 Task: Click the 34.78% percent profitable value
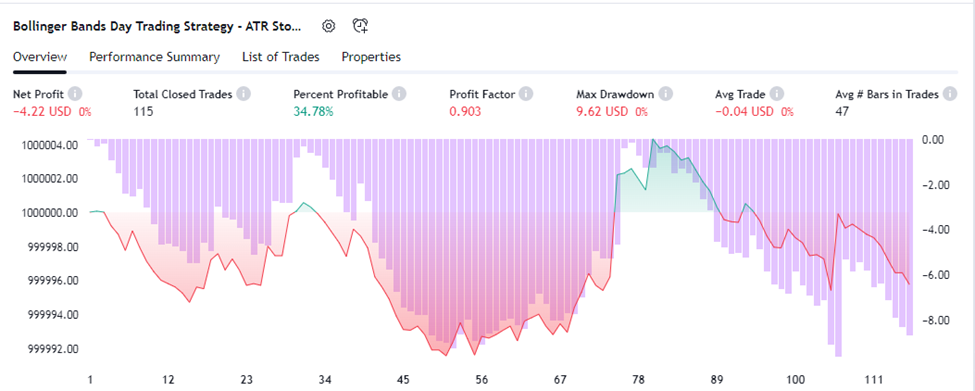313,112
